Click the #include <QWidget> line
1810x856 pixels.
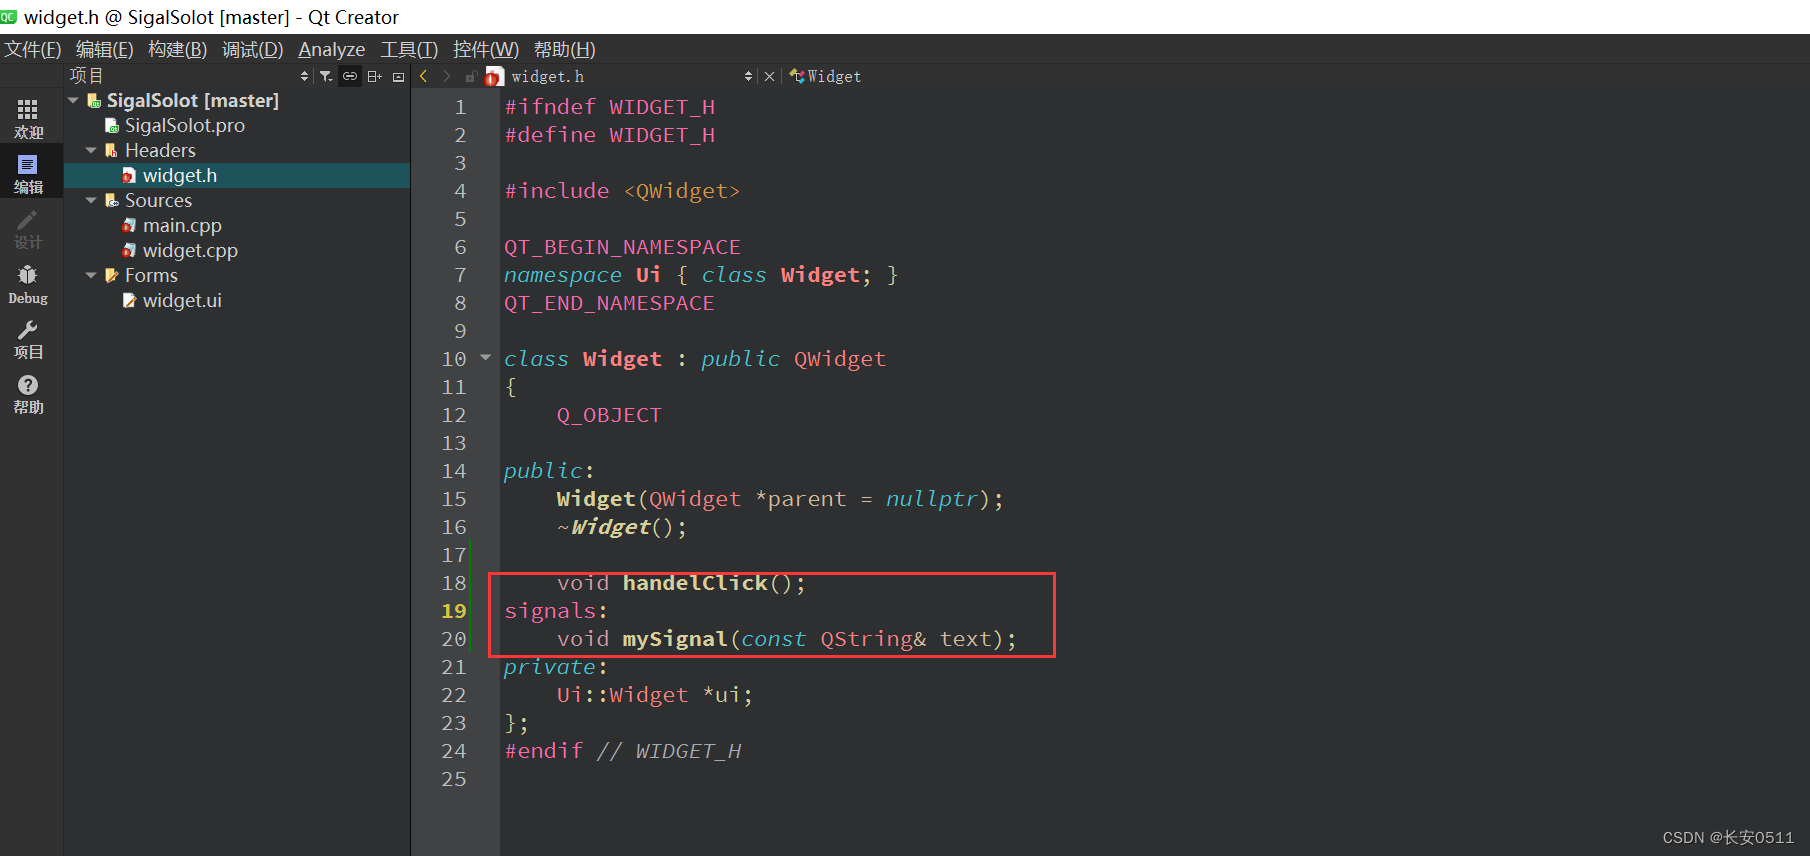(622, 191)
